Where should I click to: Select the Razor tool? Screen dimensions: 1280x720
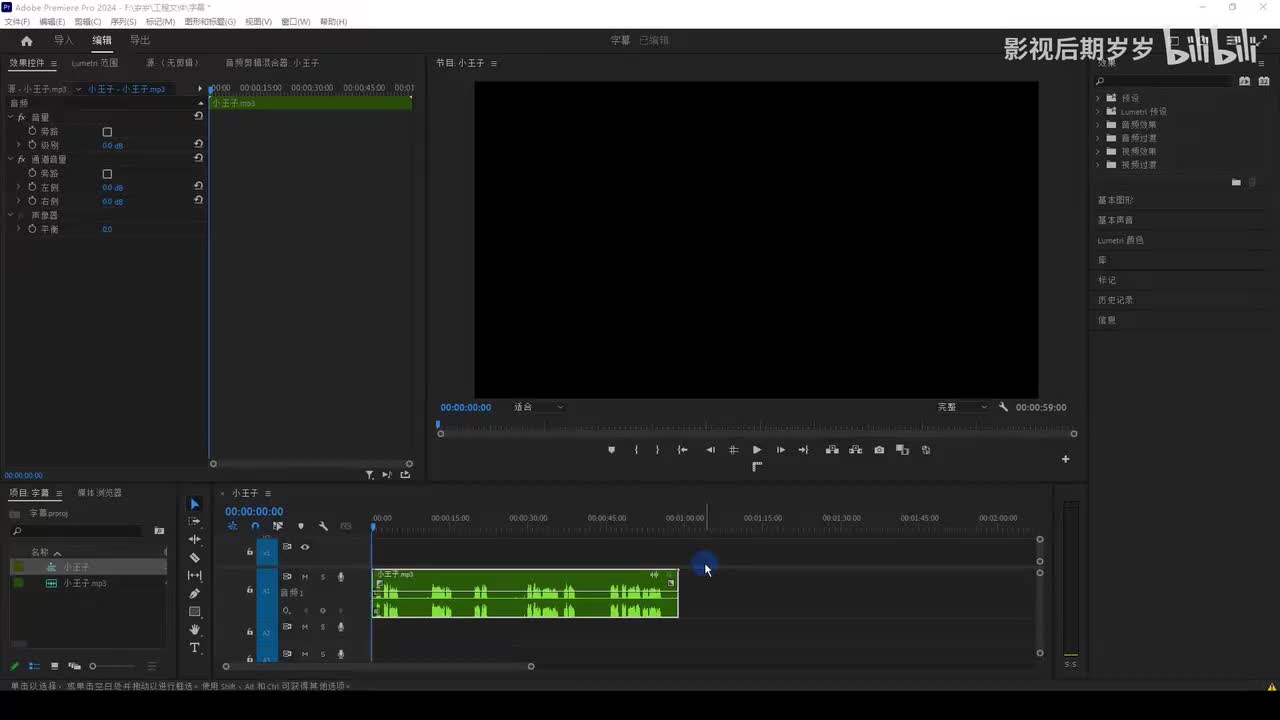pyautogui.click(x=195, y=558)
